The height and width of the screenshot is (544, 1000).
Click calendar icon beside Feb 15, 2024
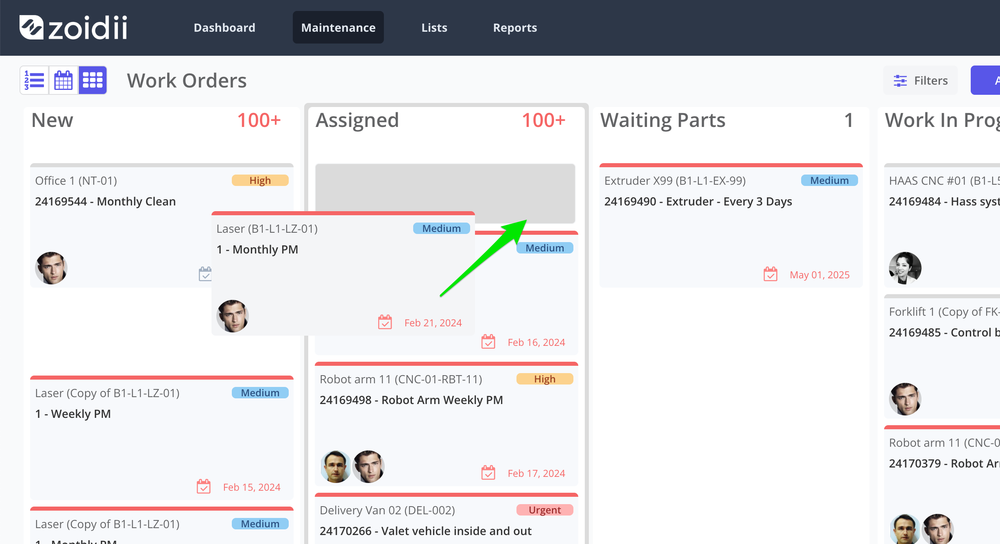tap(203, 487)
